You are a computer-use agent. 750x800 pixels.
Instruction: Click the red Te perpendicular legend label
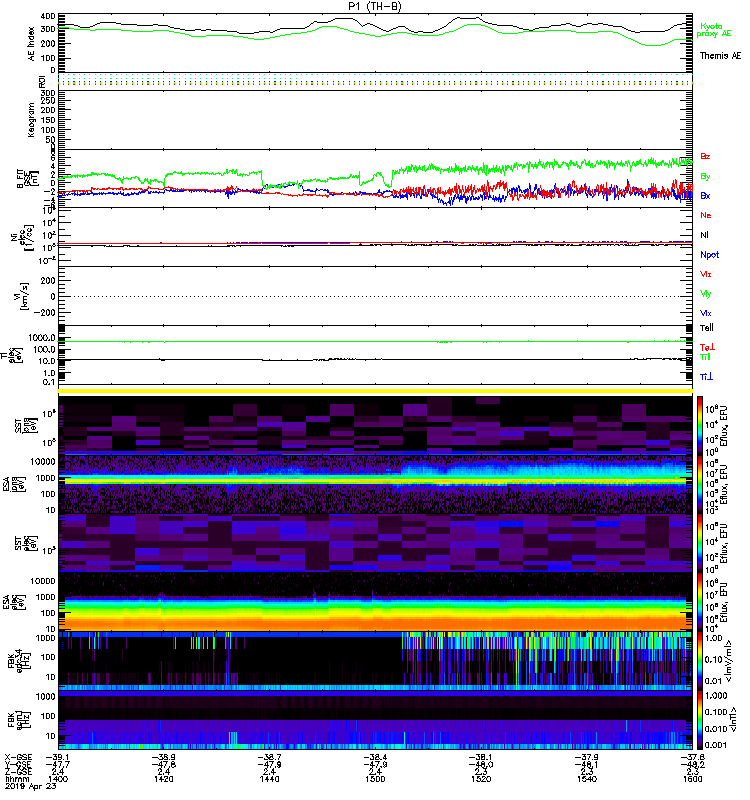point(707,347)
